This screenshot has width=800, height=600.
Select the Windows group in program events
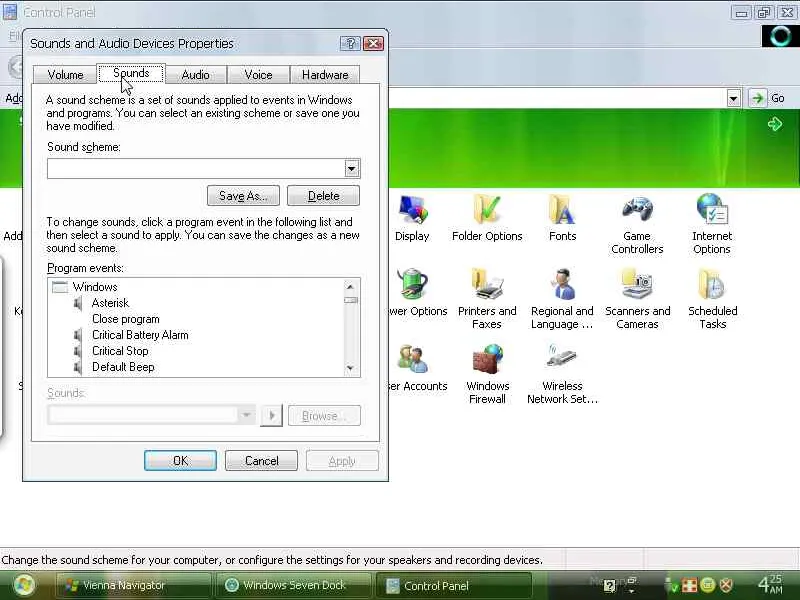click(x=95, y=287)
